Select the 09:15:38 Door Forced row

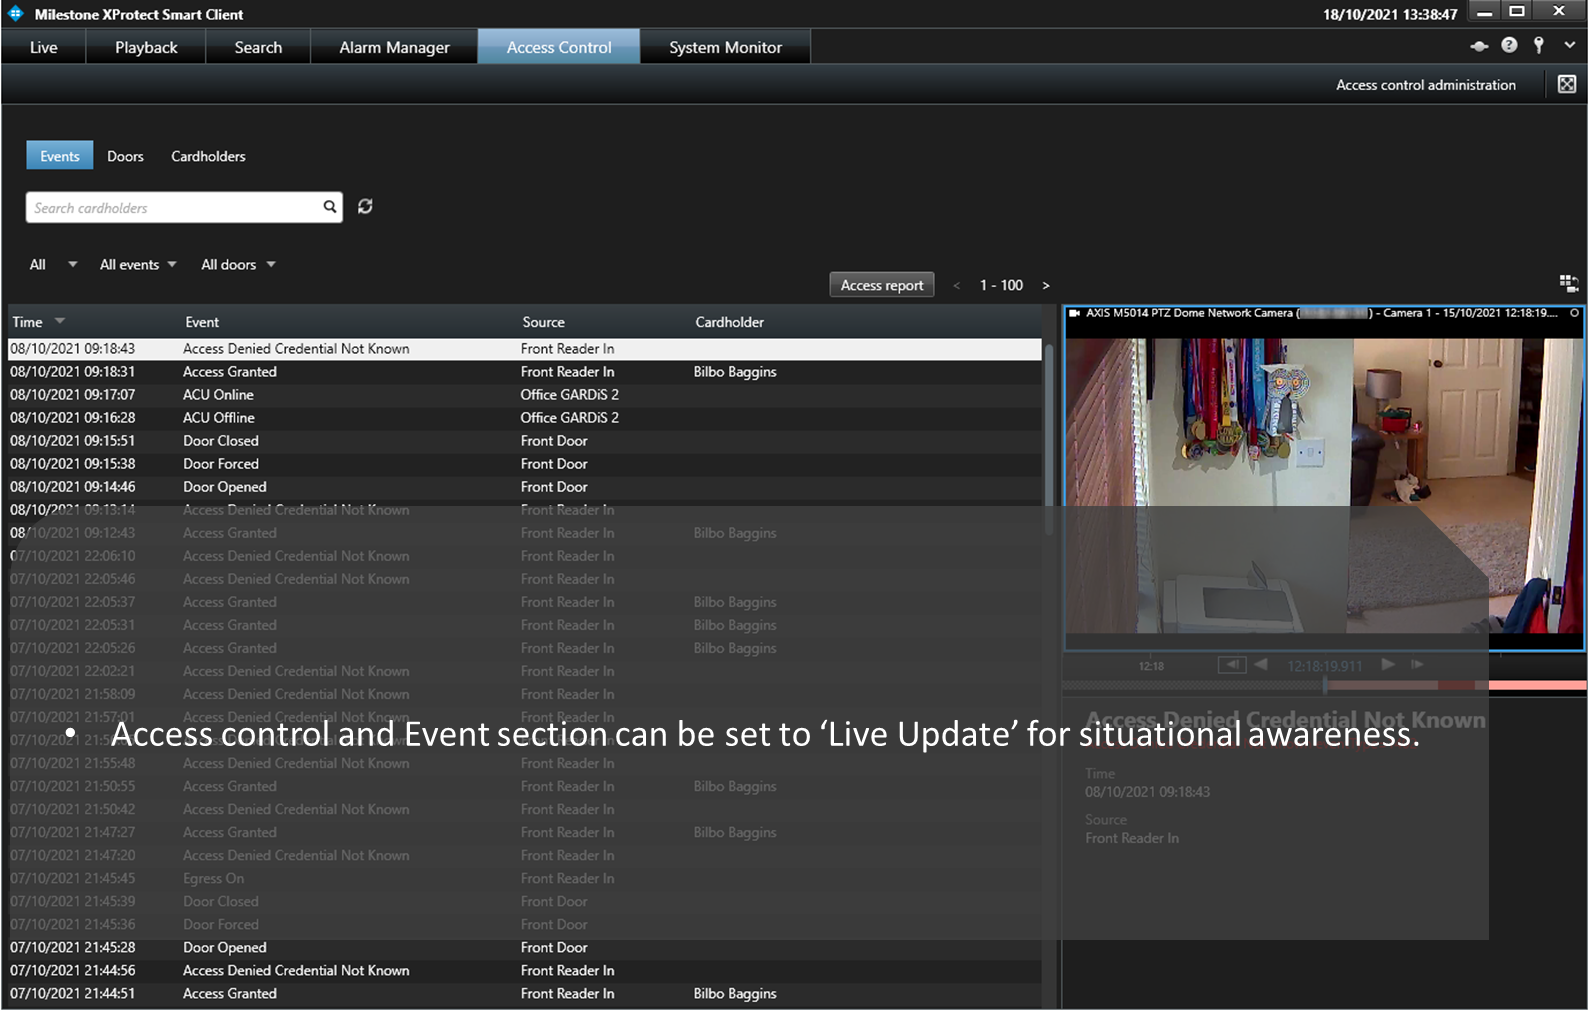(525, 464)
